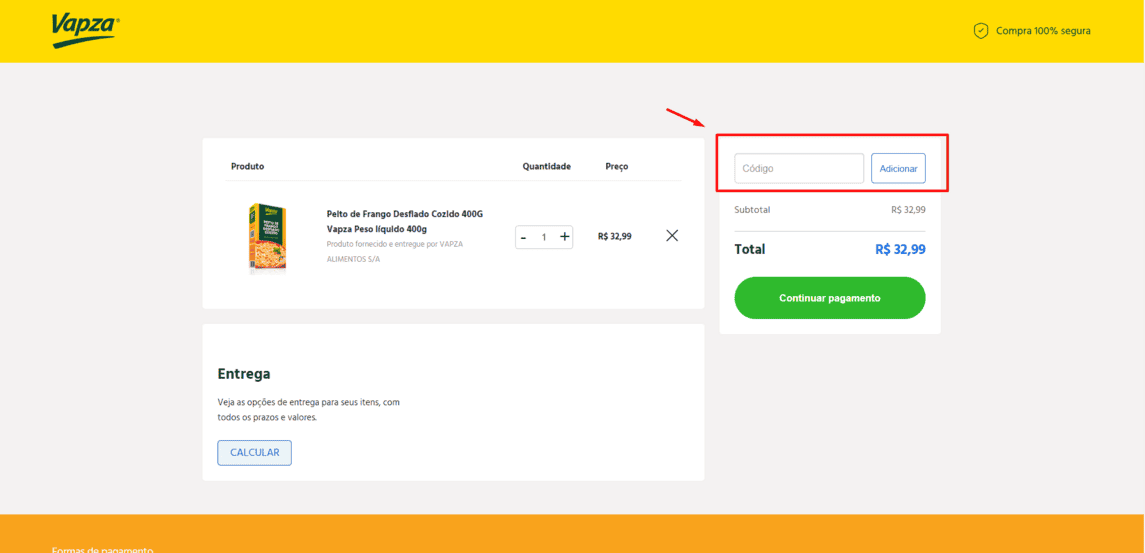1145x553 pixels.
Task: Click the quantity value 1
Action: [x=544, y=237]
